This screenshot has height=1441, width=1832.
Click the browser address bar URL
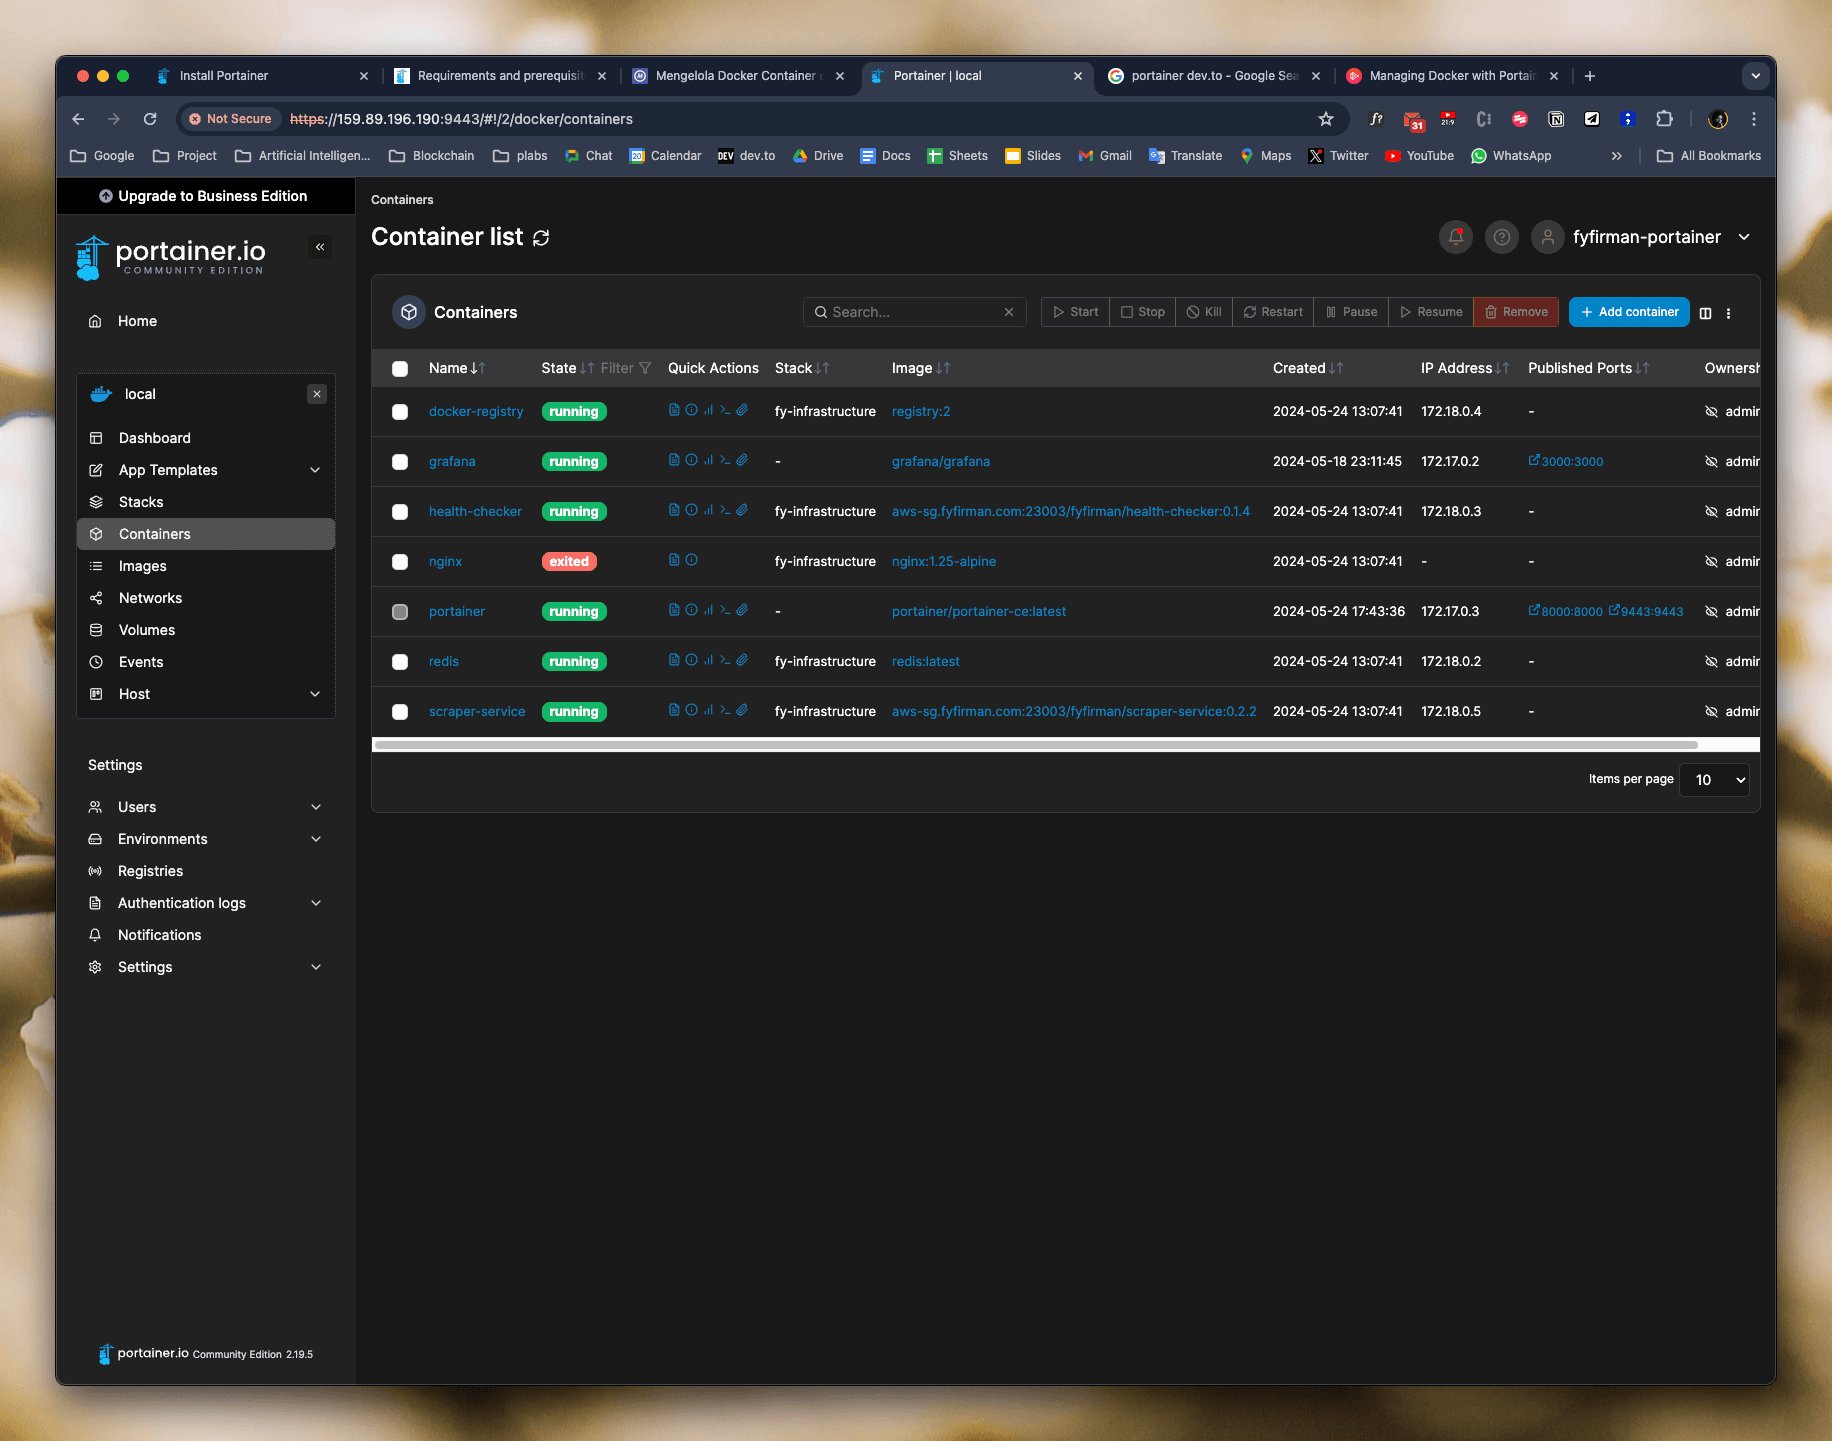pyautogui.click(x=461, y=119)
